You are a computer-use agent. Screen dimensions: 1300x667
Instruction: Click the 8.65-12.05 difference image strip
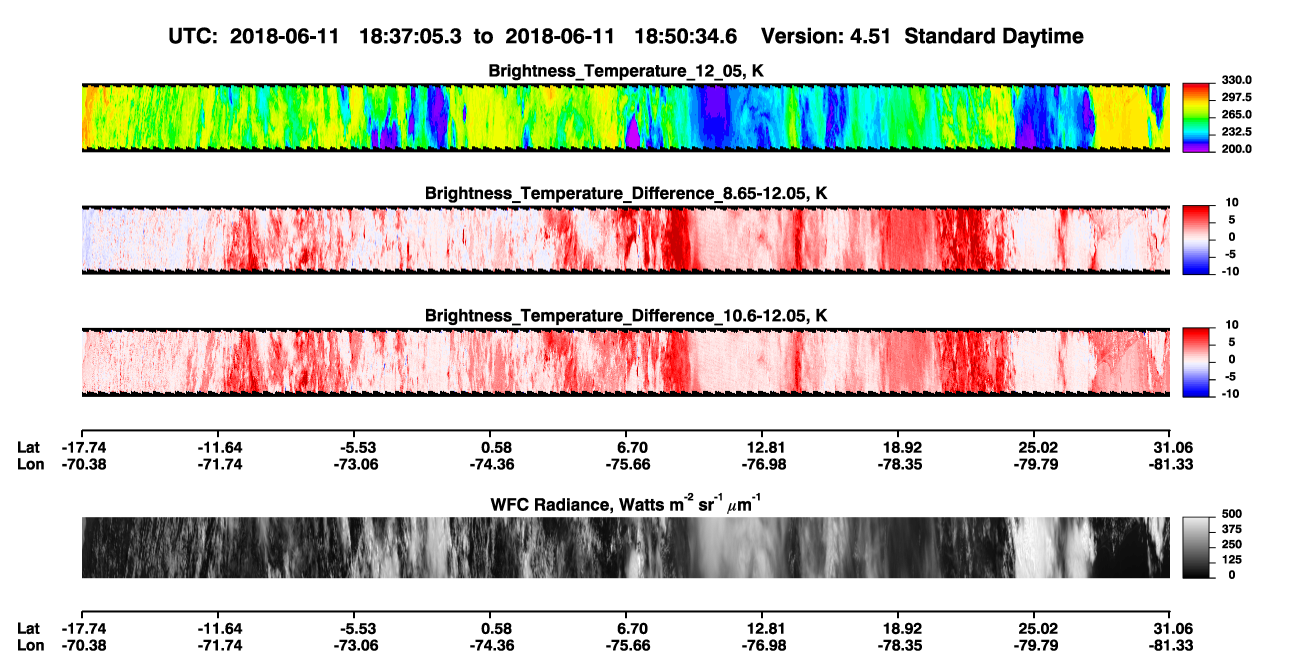[x=625, y=240]
